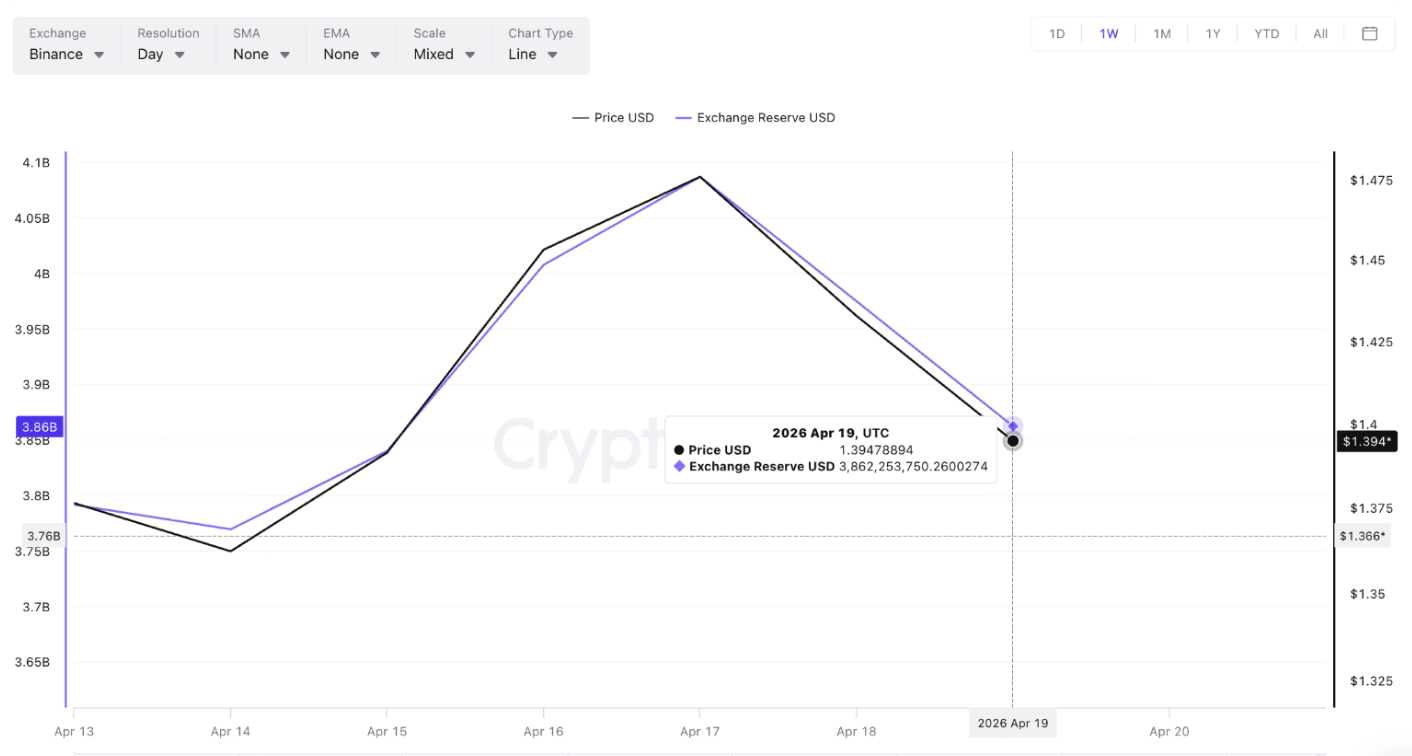Click the $1.394 price axis label
This screenshot has width=1412, height=756.
pyautogui.click(x=1367, y=441)
